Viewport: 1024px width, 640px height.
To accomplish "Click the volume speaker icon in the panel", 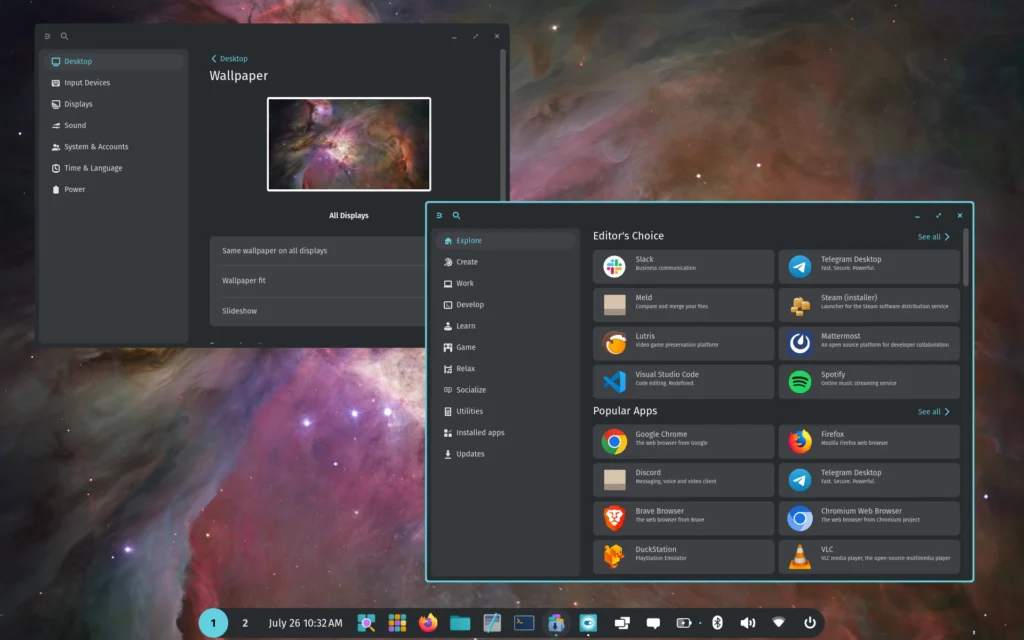I will point(747,623).
